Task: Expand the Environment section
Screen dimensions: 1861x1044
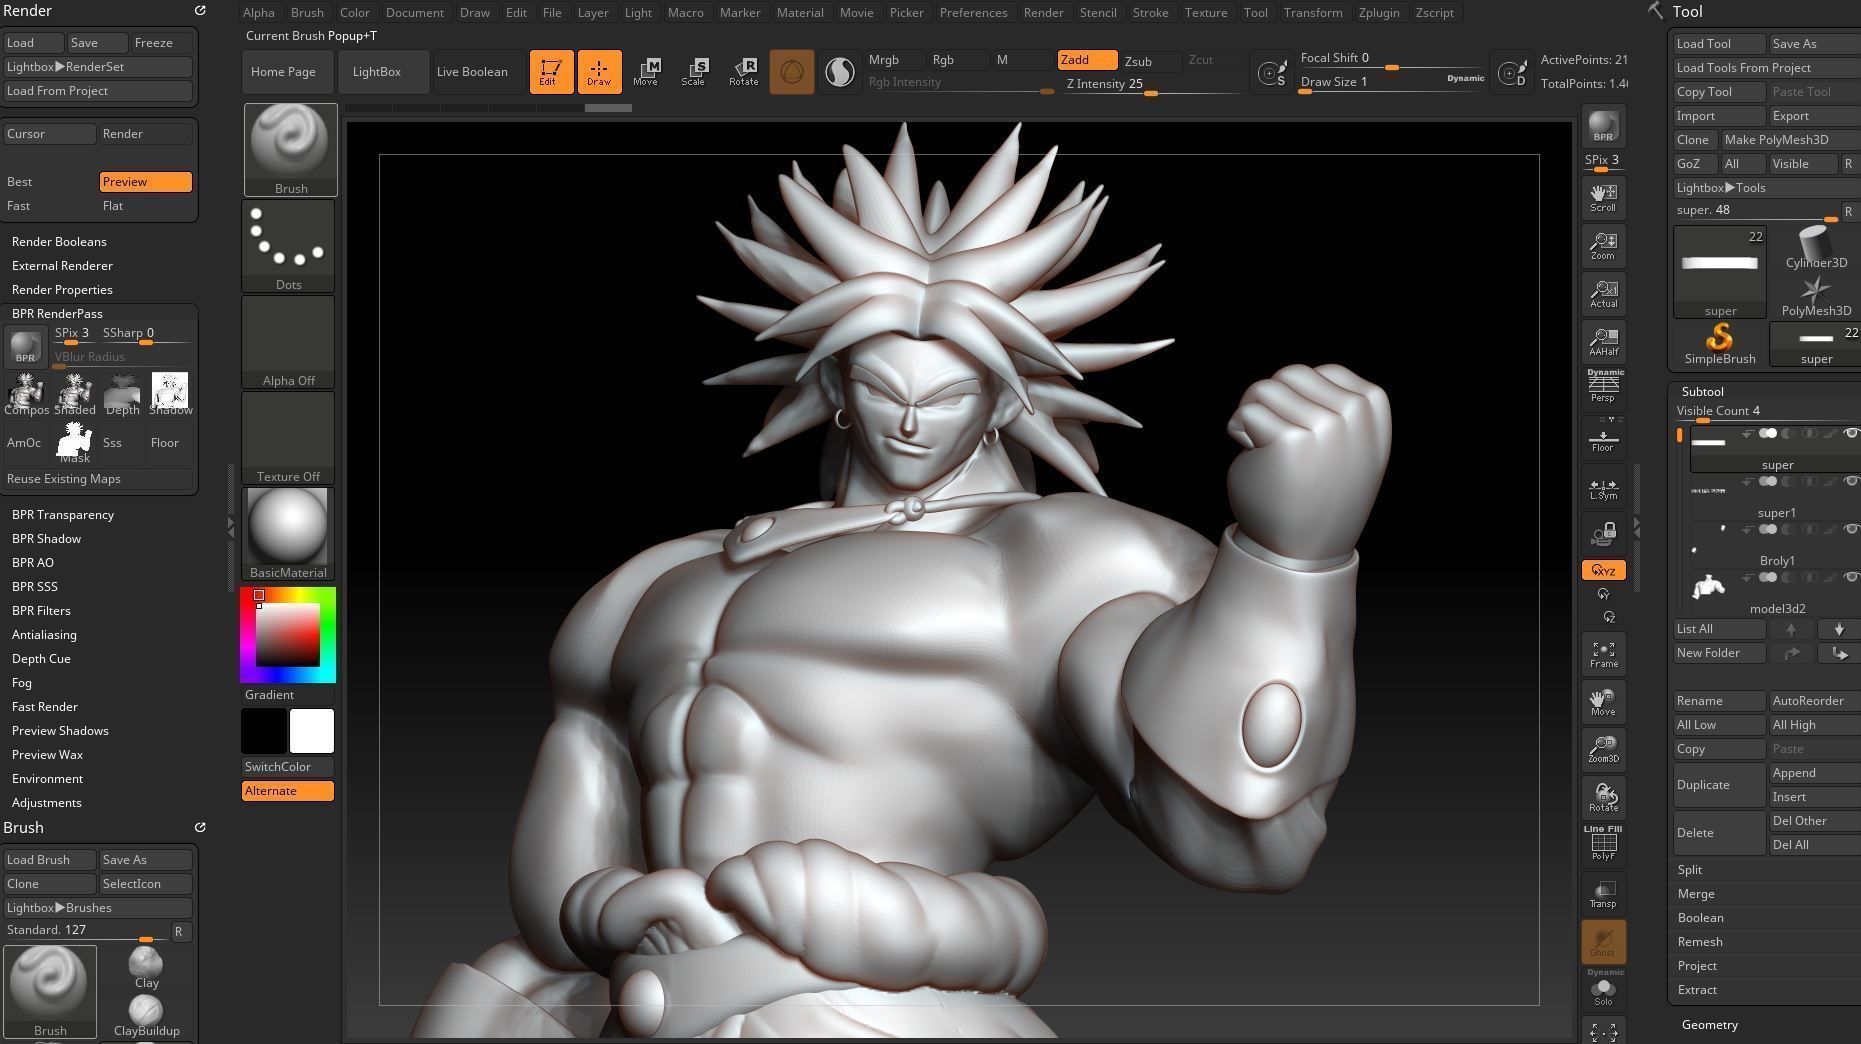Action: click(x=47, y=779)
